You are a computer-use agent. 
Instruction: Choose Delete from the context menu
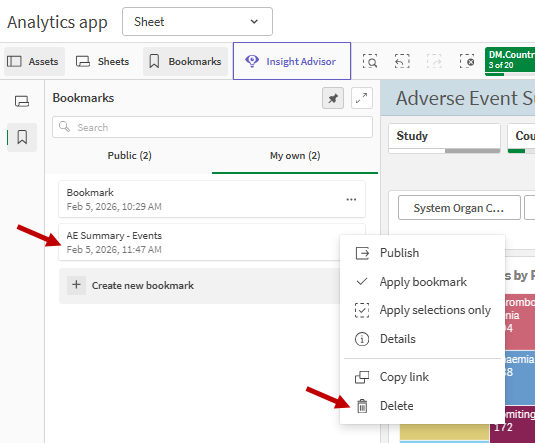422,406
